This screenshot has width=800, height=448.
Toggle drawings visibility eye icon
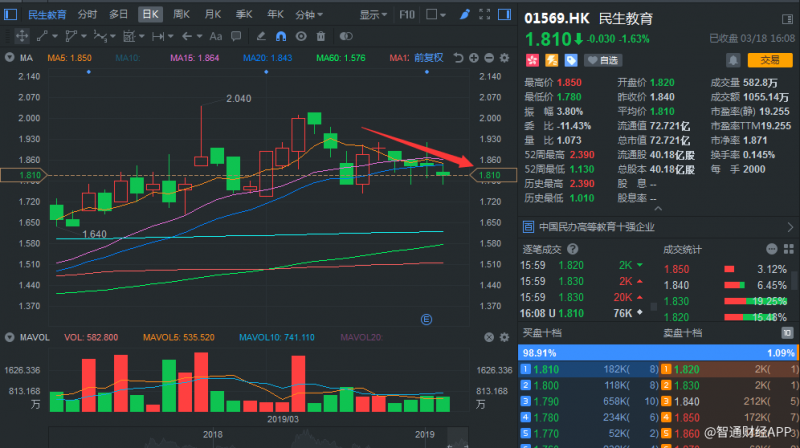301,36
